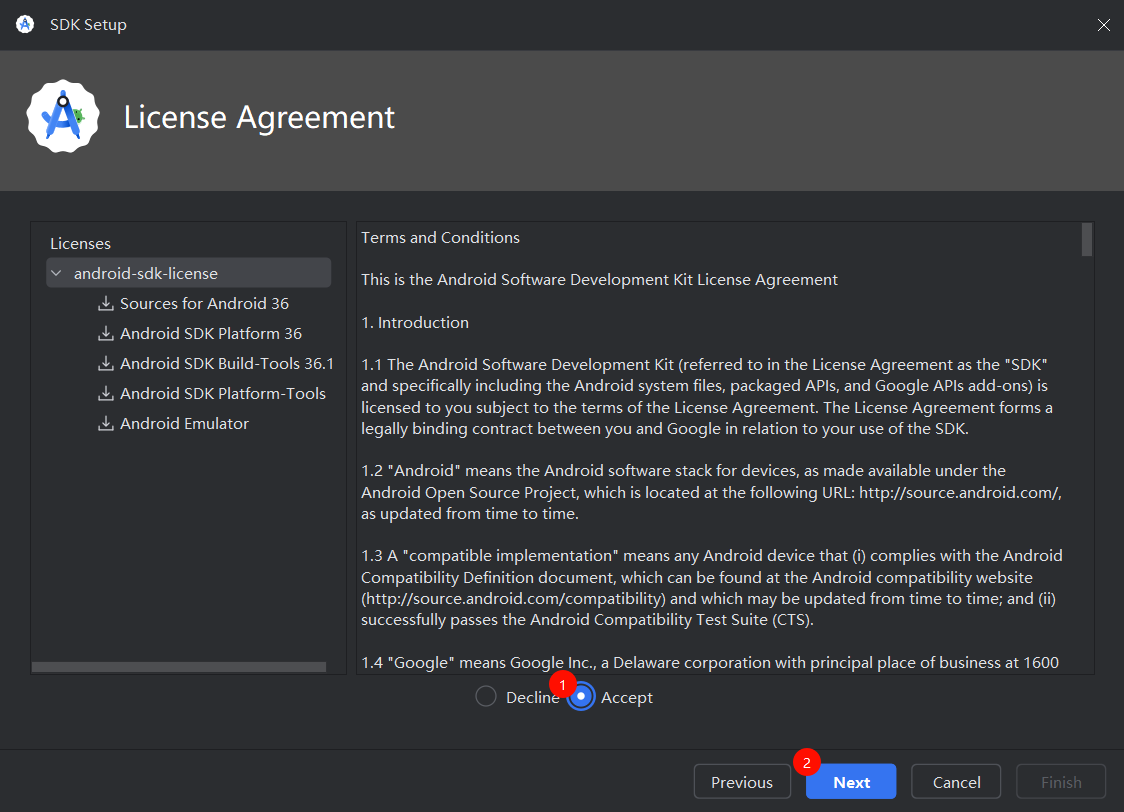The image size is (1124, 812).
Task: Select Sources for Android 36 entry
Action: coord(204,304)
